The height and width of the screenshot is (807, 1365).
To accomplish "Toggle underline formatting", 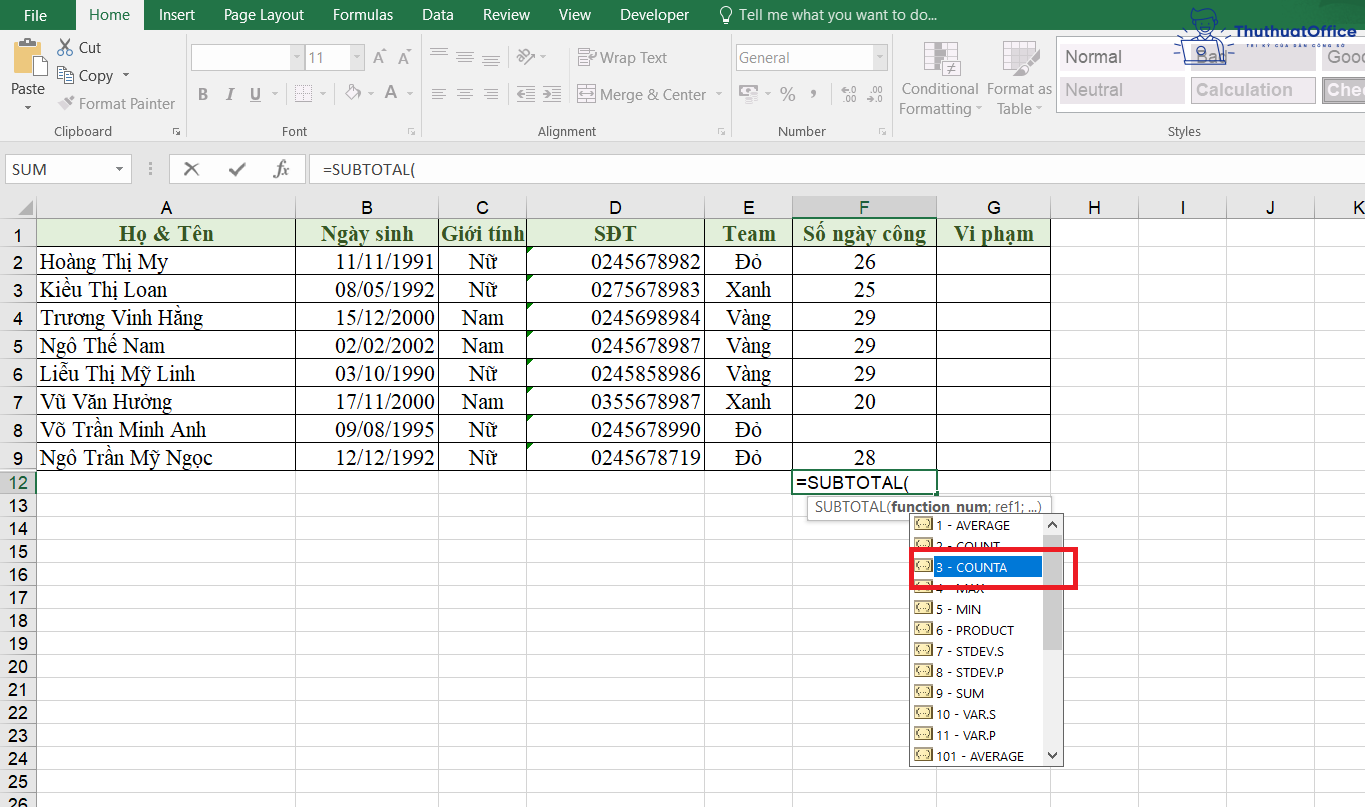I will click(254, 93).
